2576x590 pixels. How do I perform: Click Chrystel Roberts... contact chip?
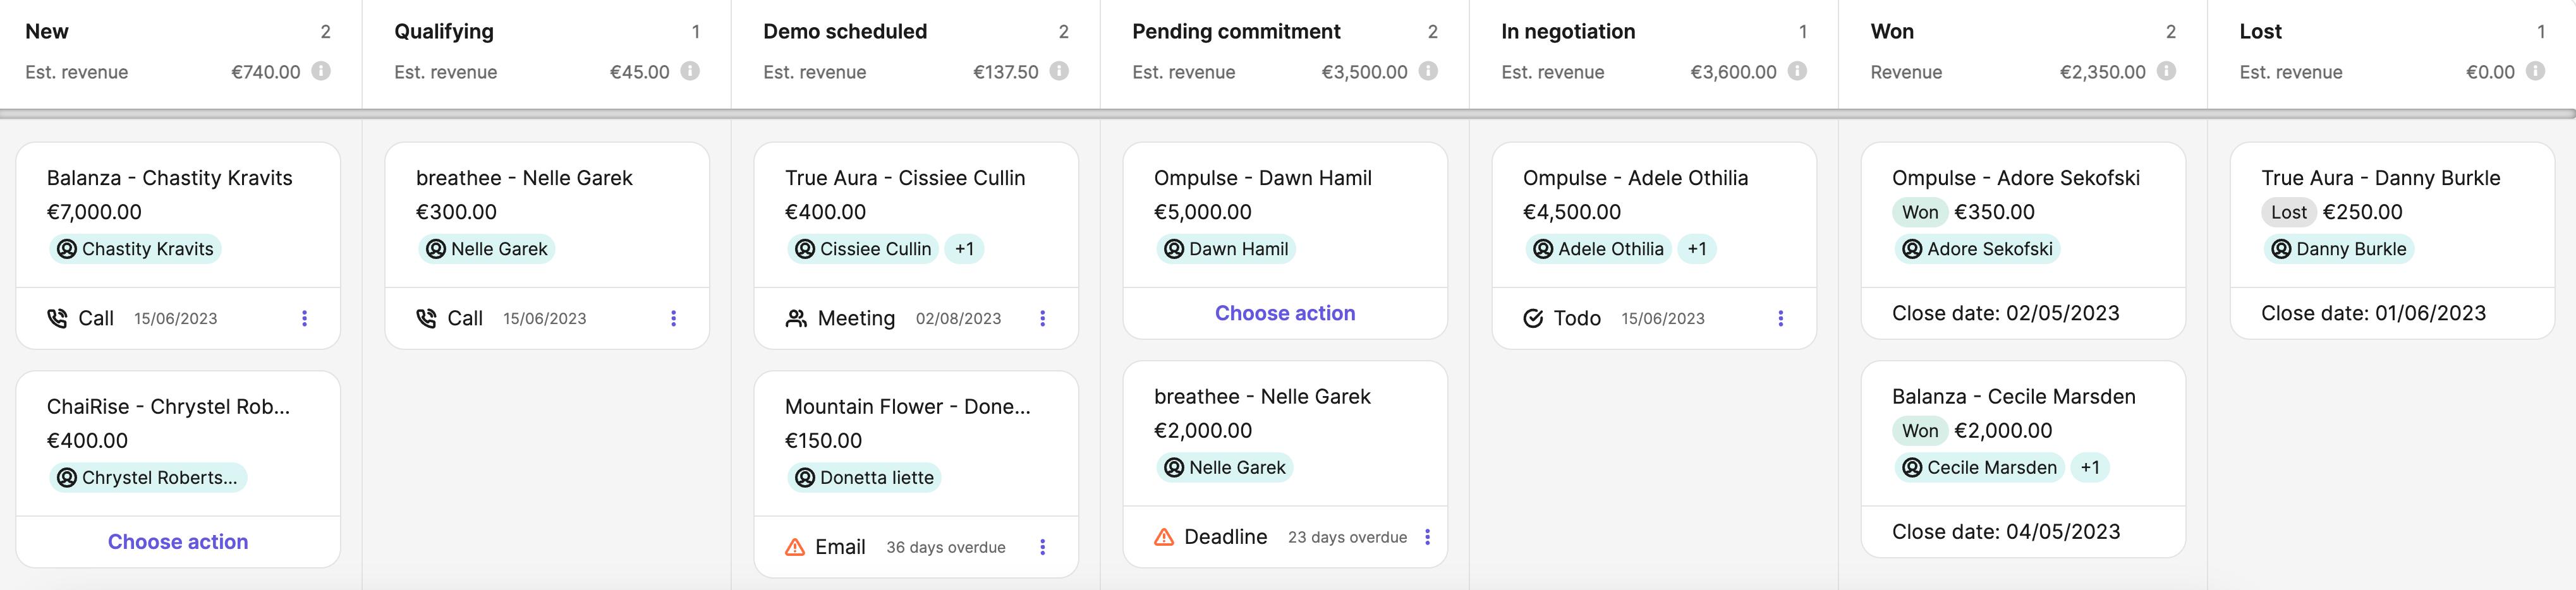pyautogui.click(x=148, y=478)
